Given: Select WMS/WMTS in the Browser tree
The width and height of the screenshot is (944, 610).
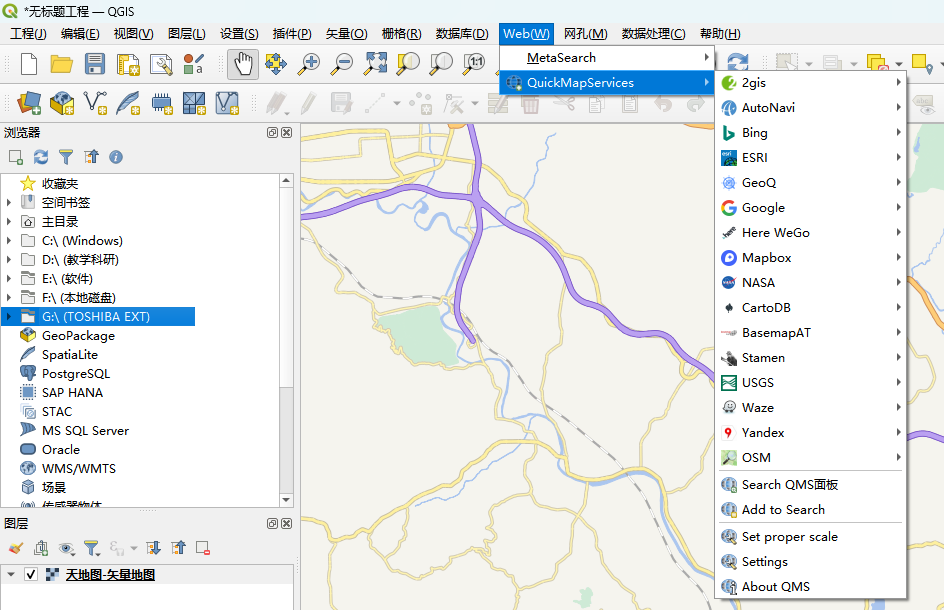Looking at the screenshot, I should point(78,468).
